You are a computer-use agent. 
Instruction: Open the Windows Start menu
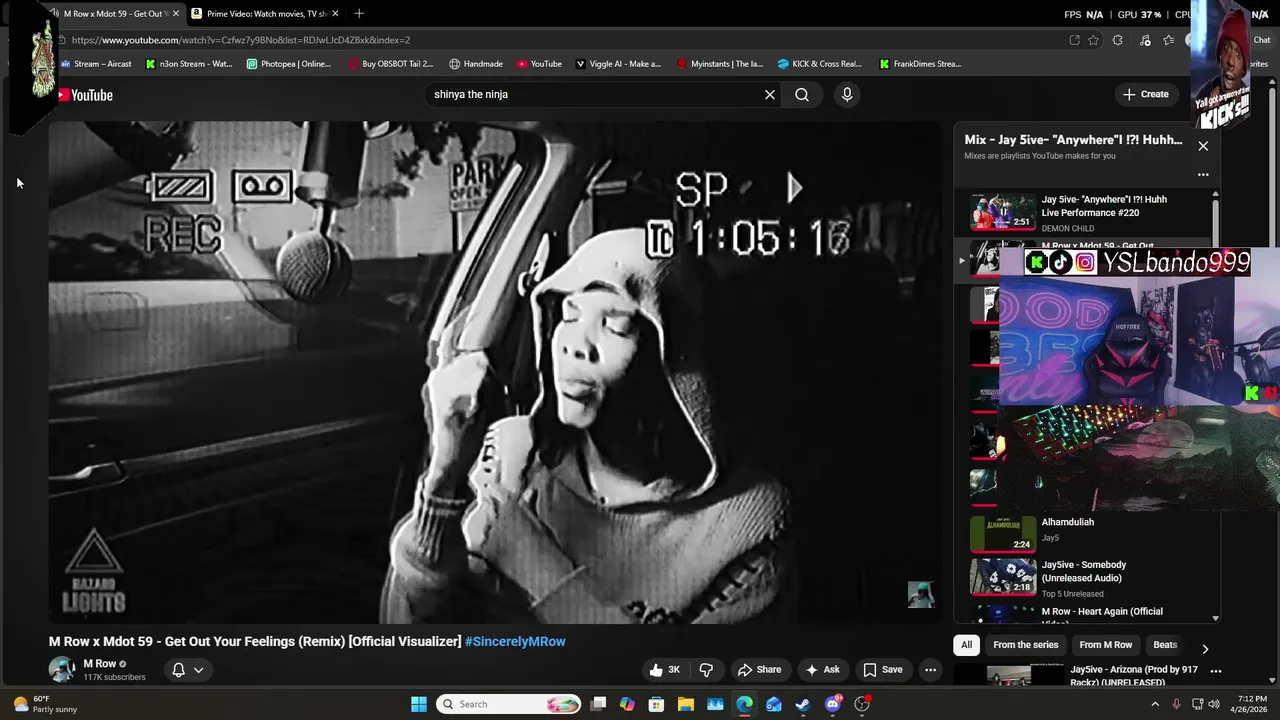(419, 704)
